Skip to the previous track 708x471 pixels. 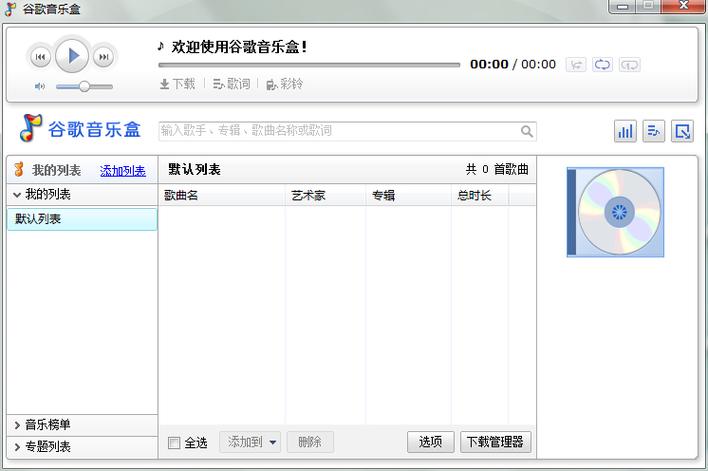(x=40, y=57)
